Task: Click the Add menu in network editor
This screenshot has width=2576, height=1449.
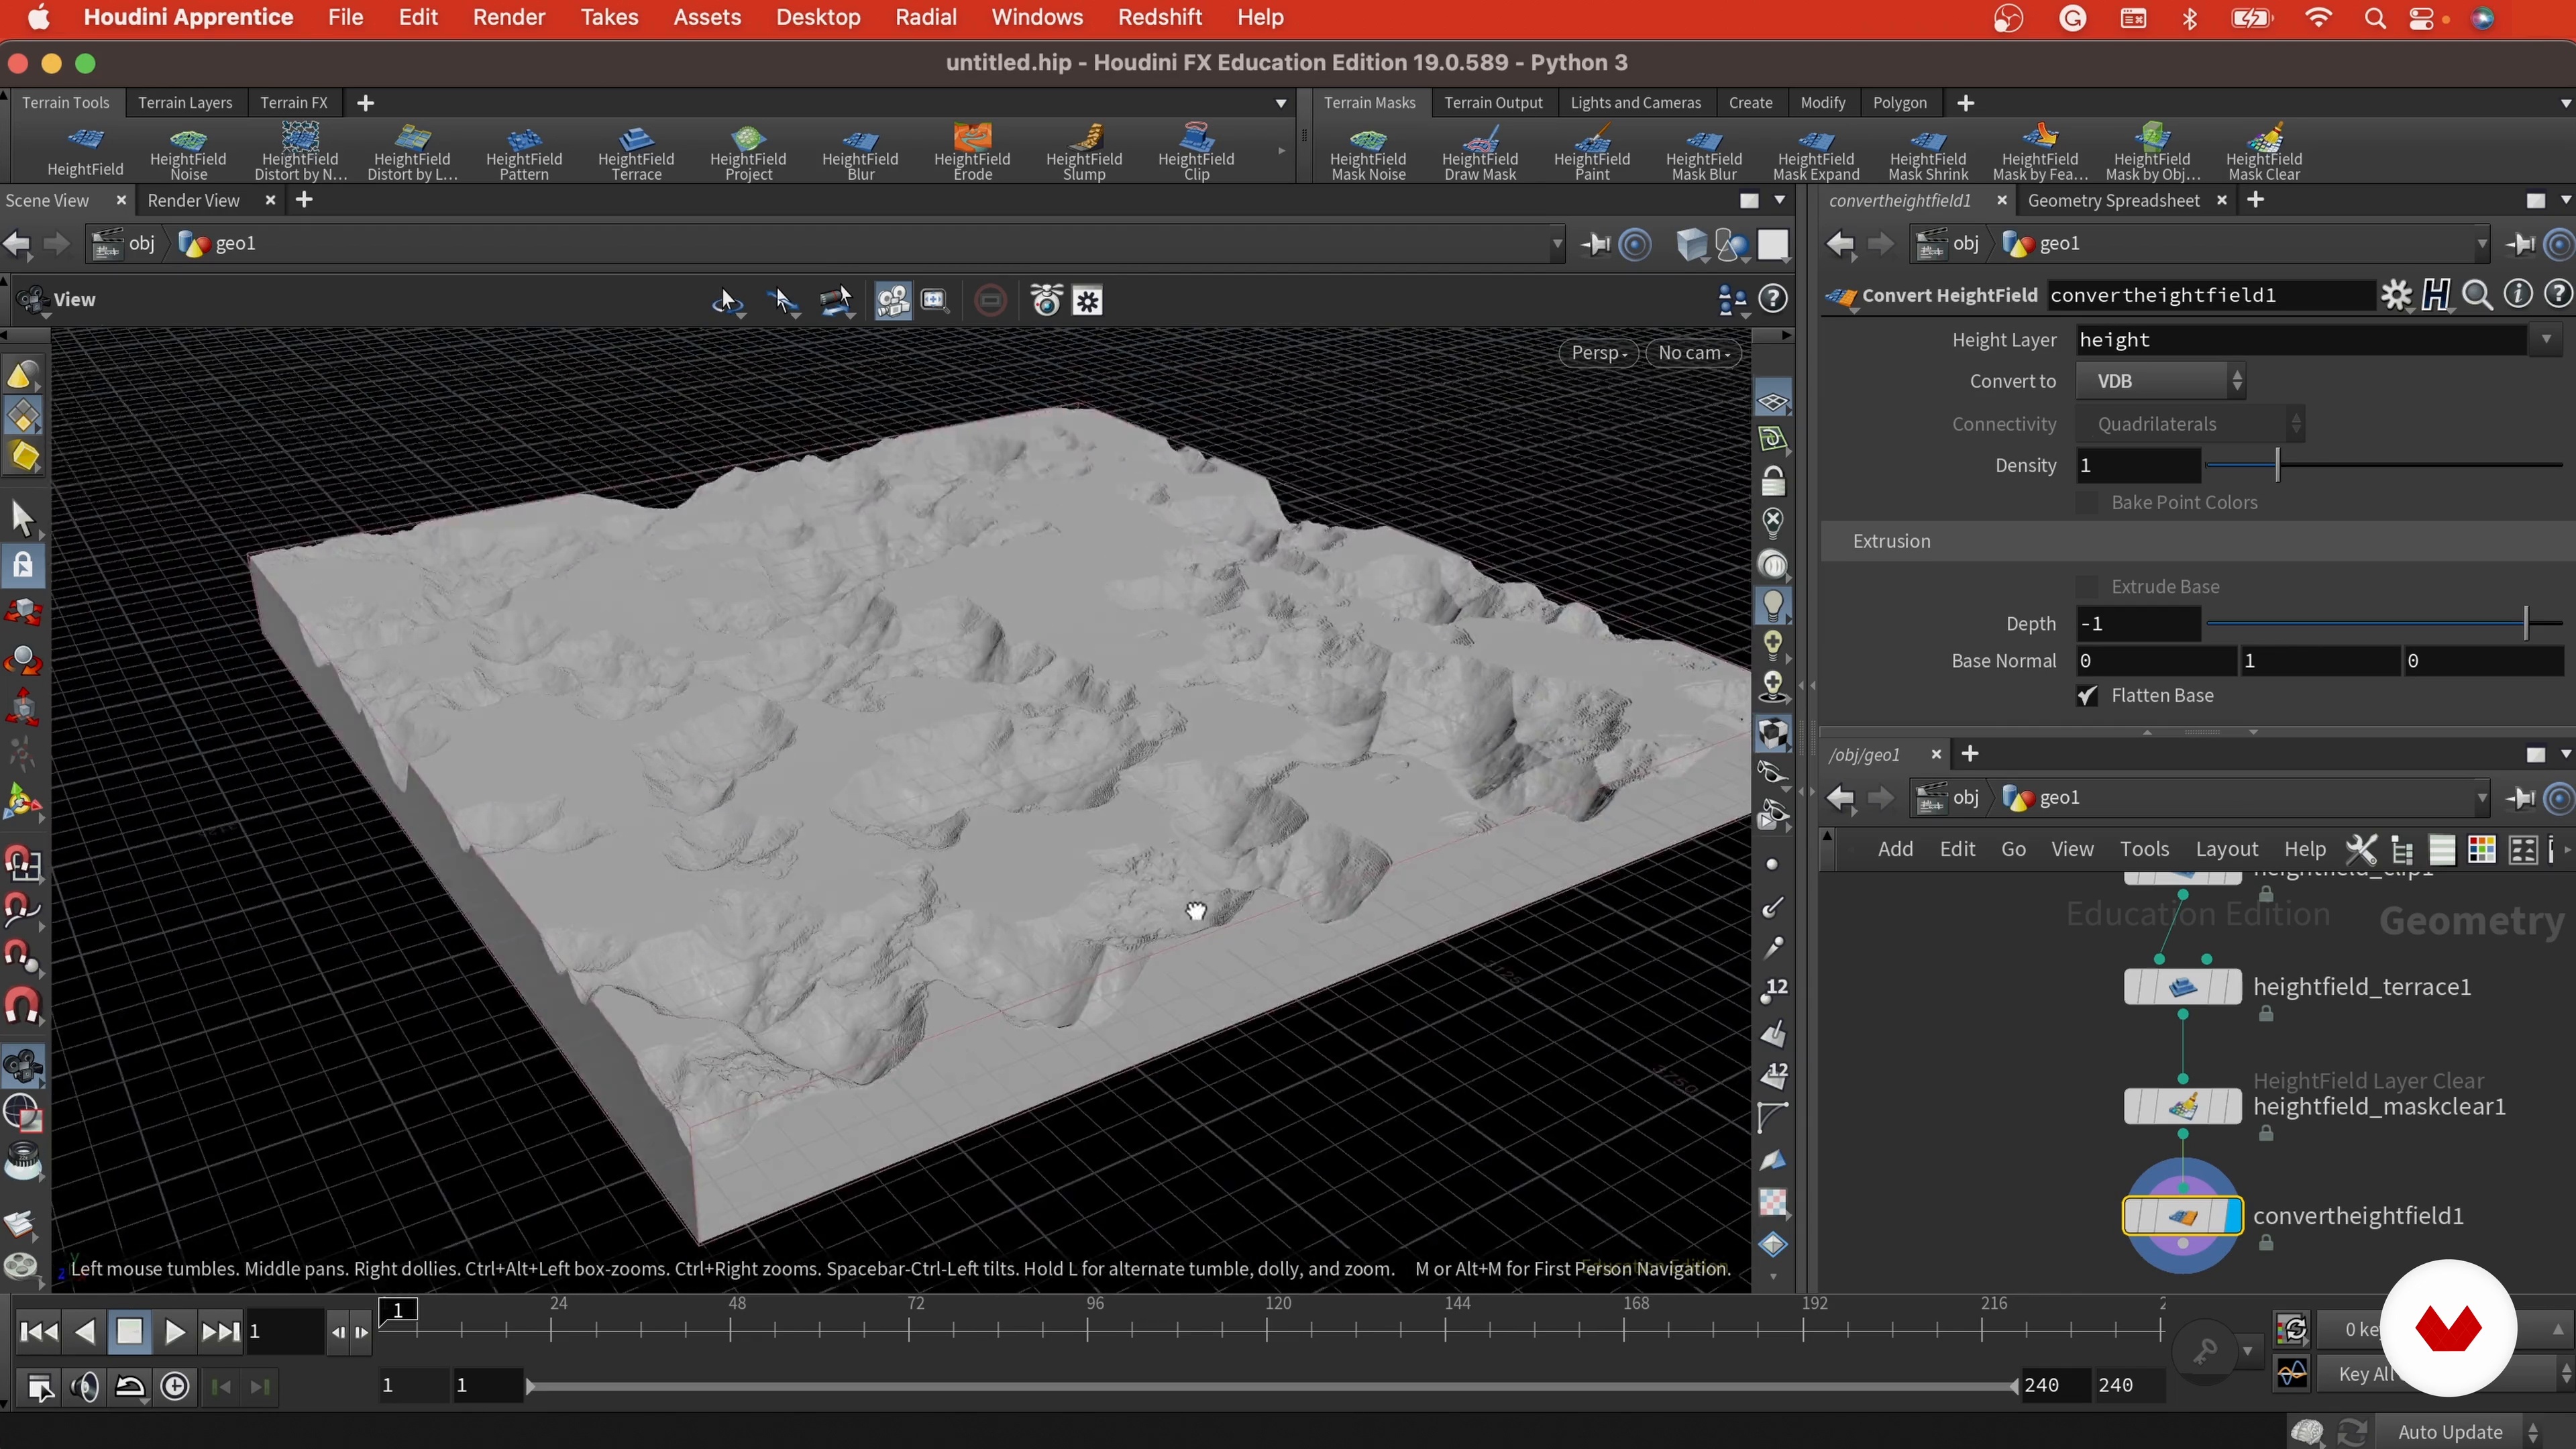Action: point(1895,849)
